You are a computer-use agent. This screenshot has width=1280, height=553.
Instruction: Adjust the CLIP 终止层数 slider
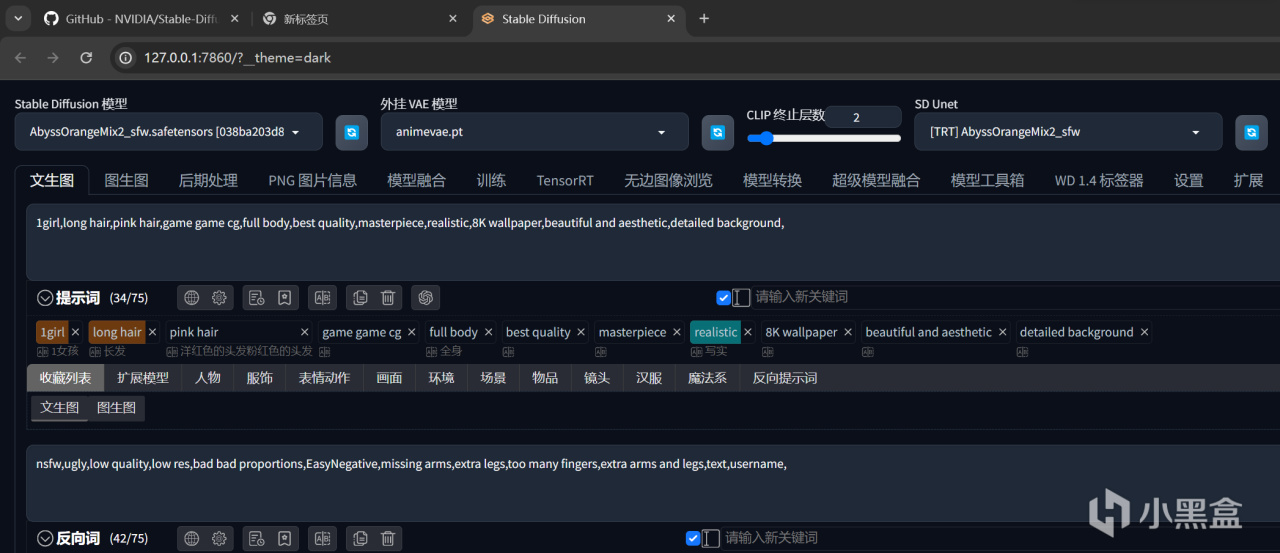click(x=823, y=138)
